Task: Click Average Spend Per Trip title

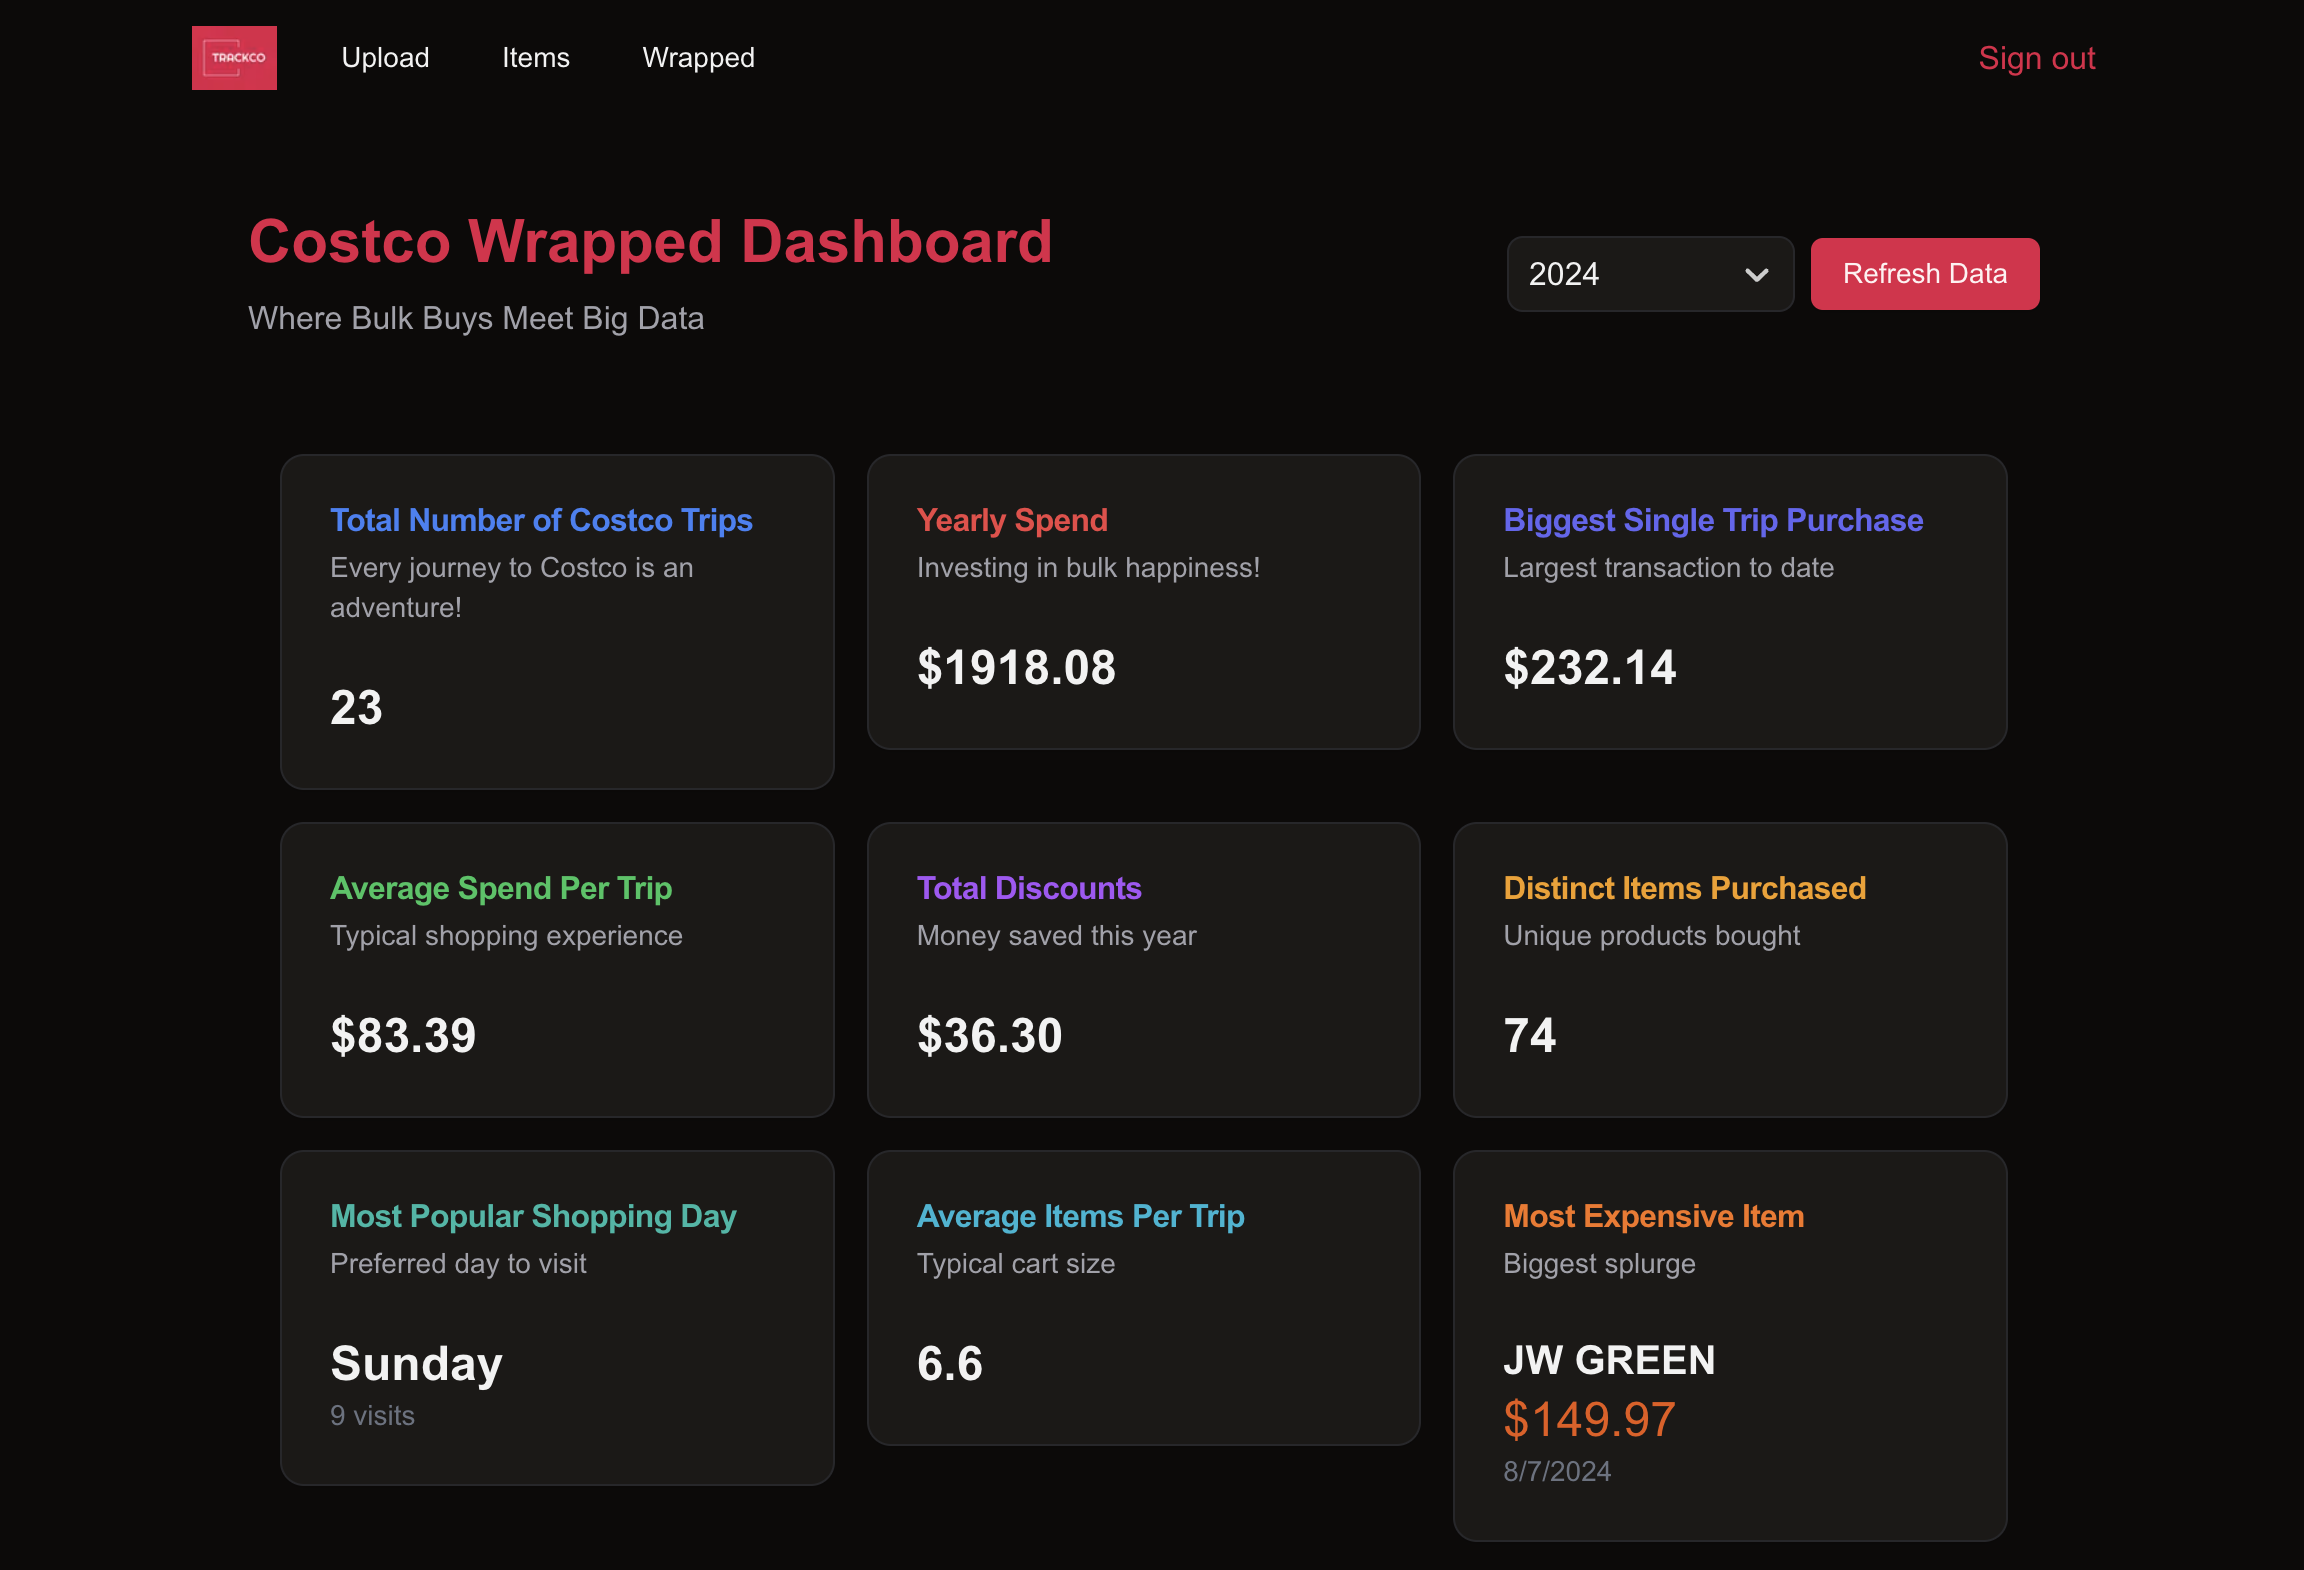Action: [x=501, y=888]
